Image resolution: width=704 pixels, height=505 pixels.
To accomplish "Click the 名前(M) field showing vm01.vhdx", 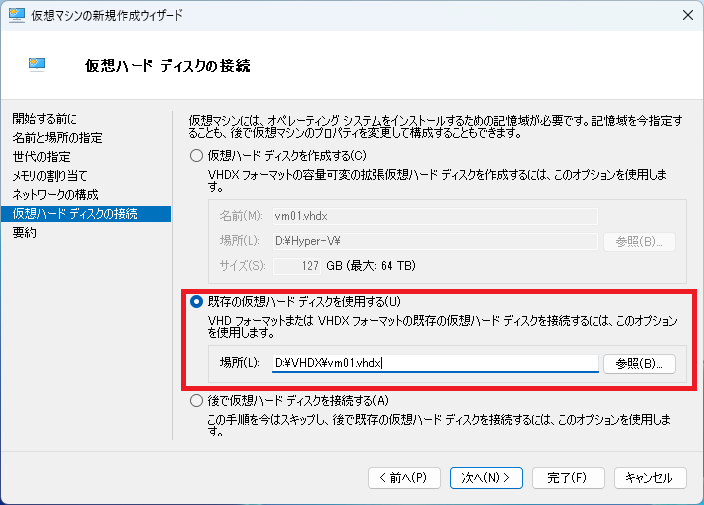I will coord(435,216).
